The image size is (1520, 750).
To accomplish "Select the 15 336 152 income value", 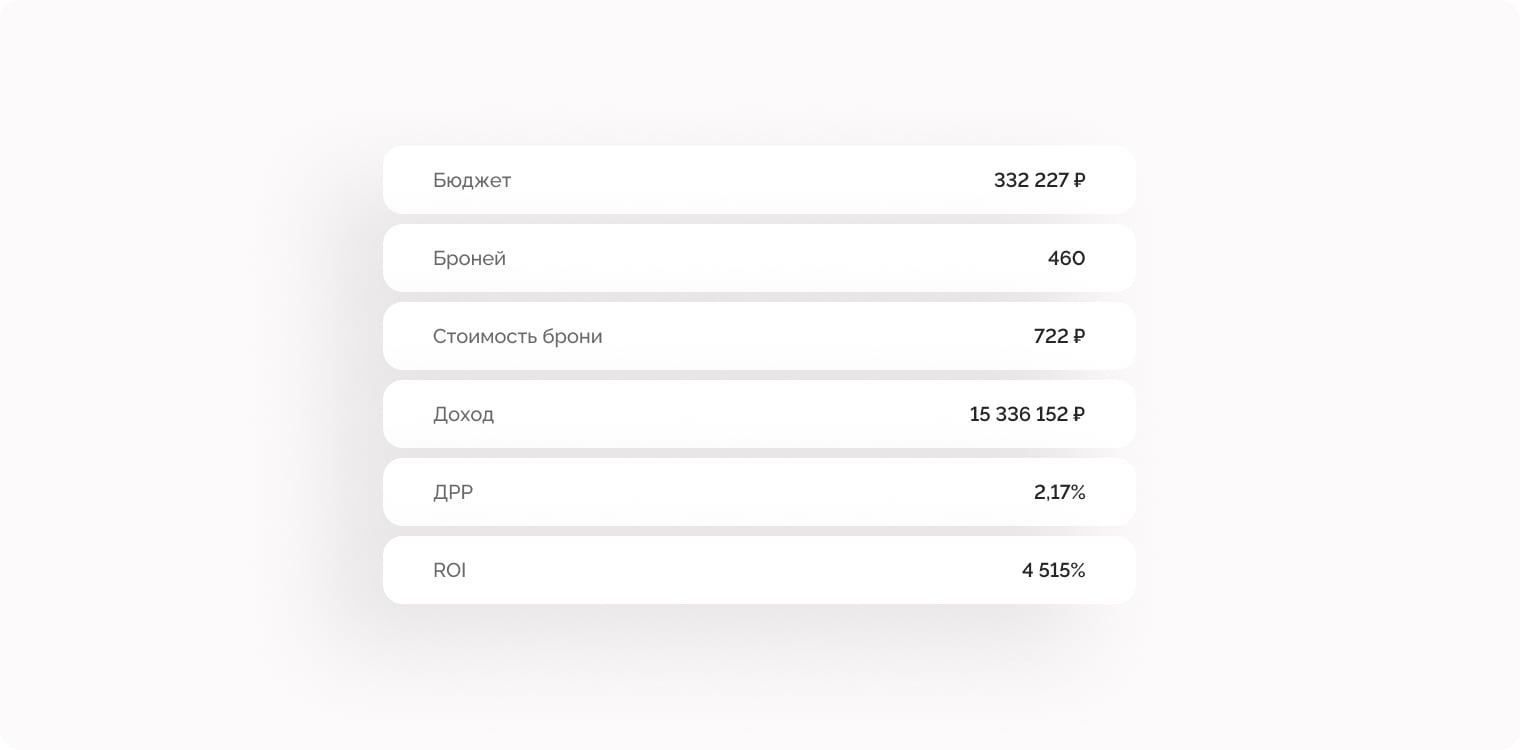I will coord(1018,415).
